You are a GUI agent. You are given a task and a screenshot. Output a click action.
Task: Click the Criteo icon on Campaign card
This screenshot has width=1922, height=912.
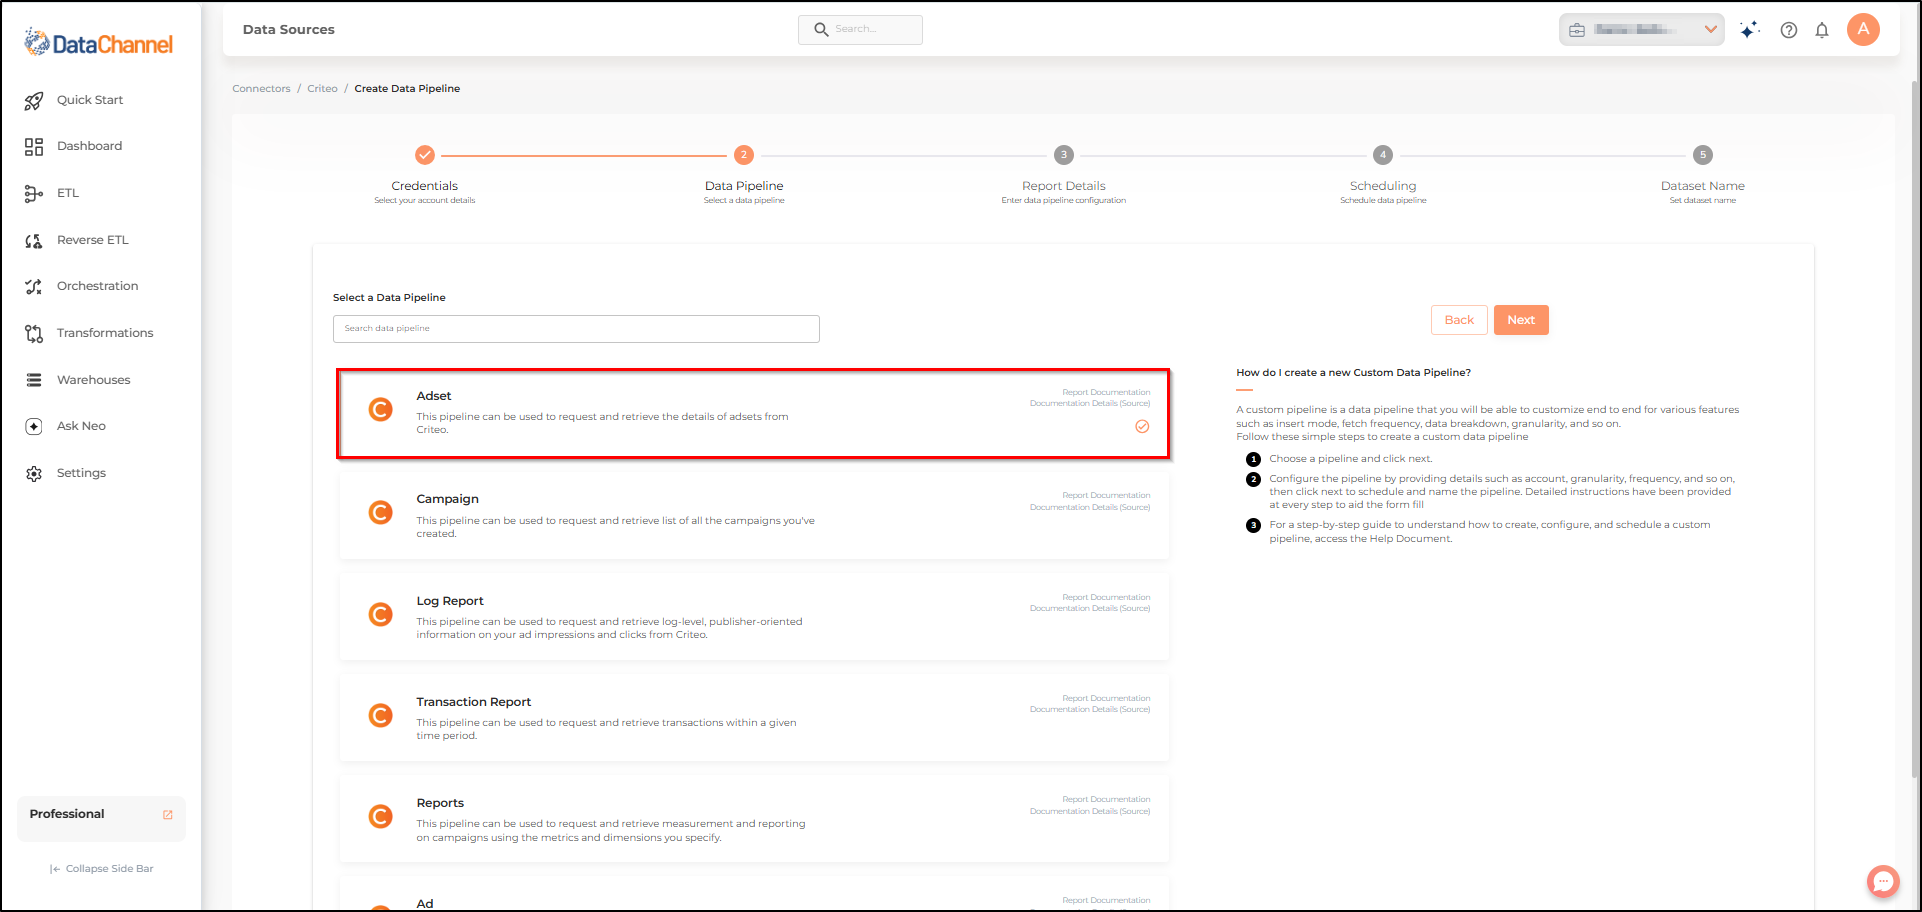click(381, 512)
